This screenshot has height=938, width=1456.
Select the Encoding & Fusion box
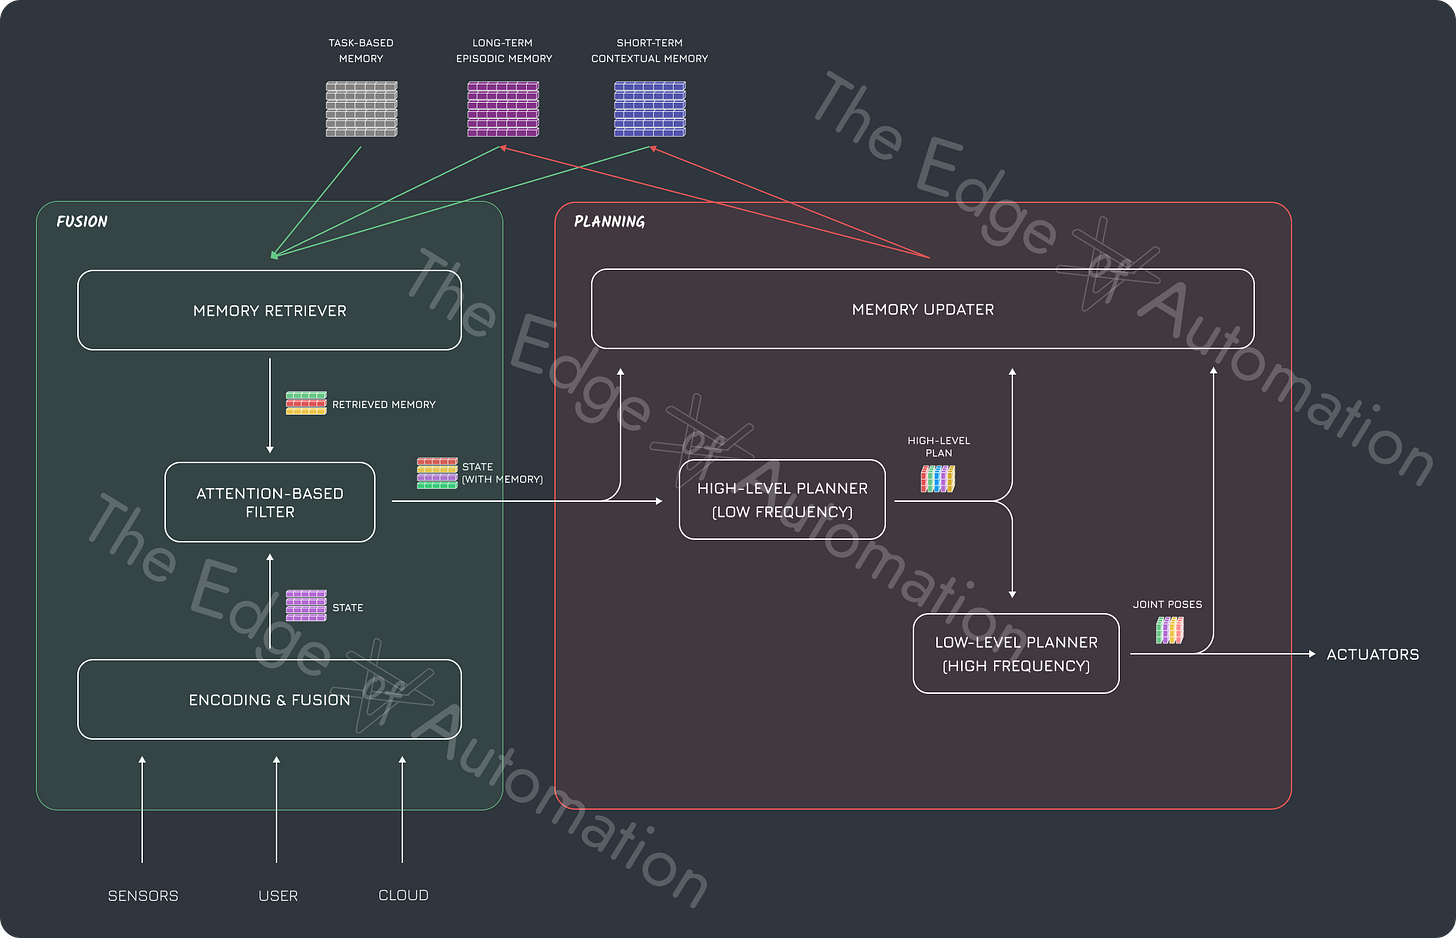click(x=270, y=699)
